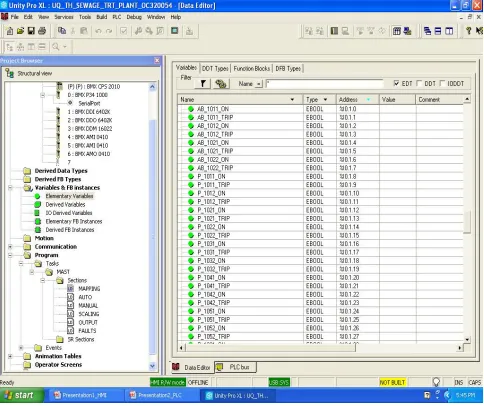Open the File menu
Screen dimensions: 484x406
pos(15,17)
